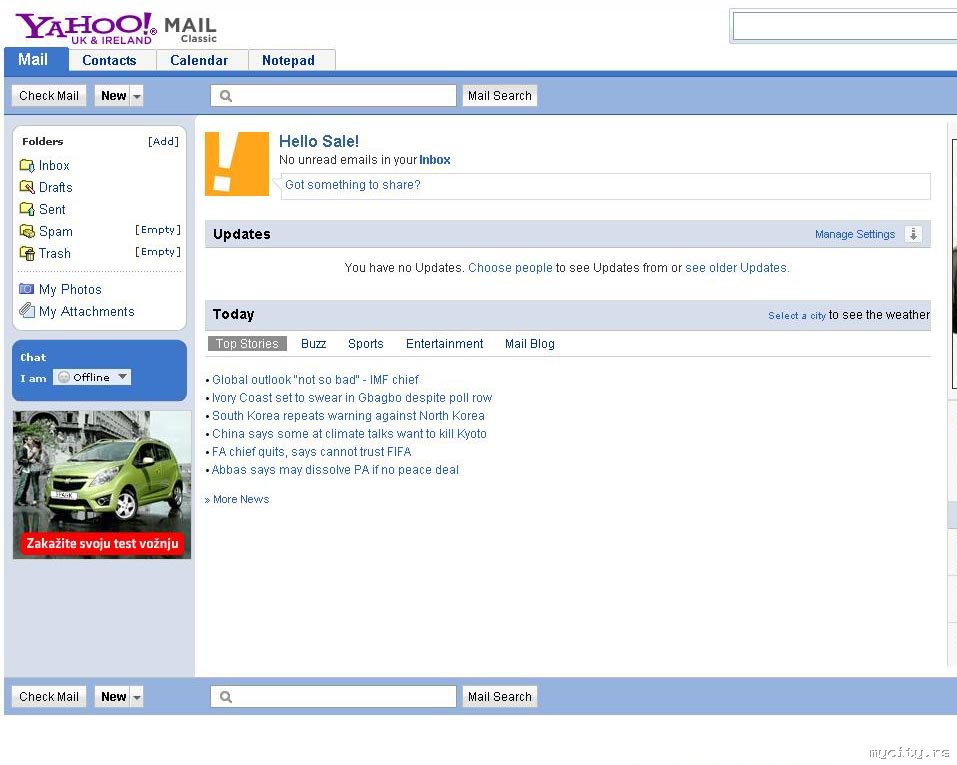Click the see older Updates link
The image size is (957, 765).
click(x=737, y=268)
